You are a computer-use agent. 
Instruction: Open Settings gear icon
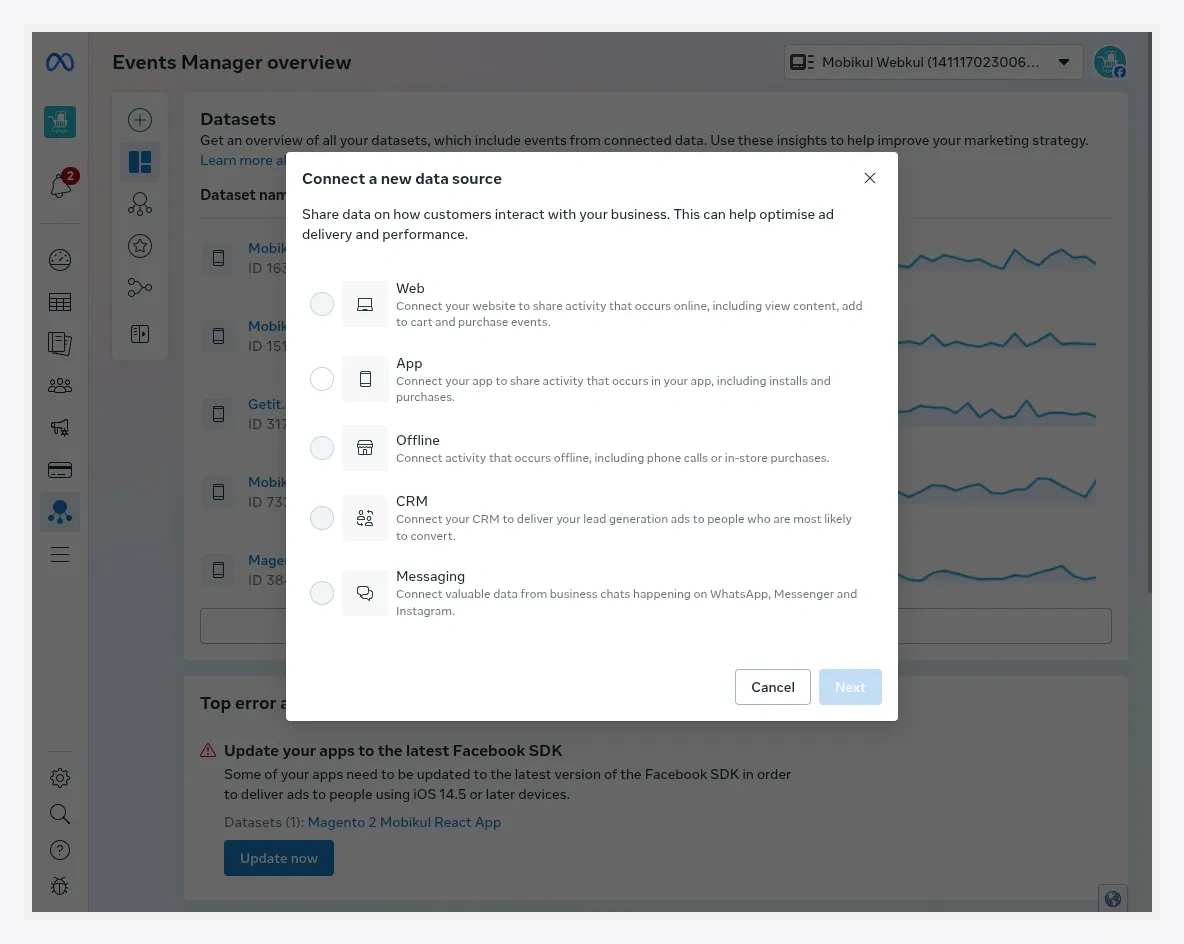[60, 778]
